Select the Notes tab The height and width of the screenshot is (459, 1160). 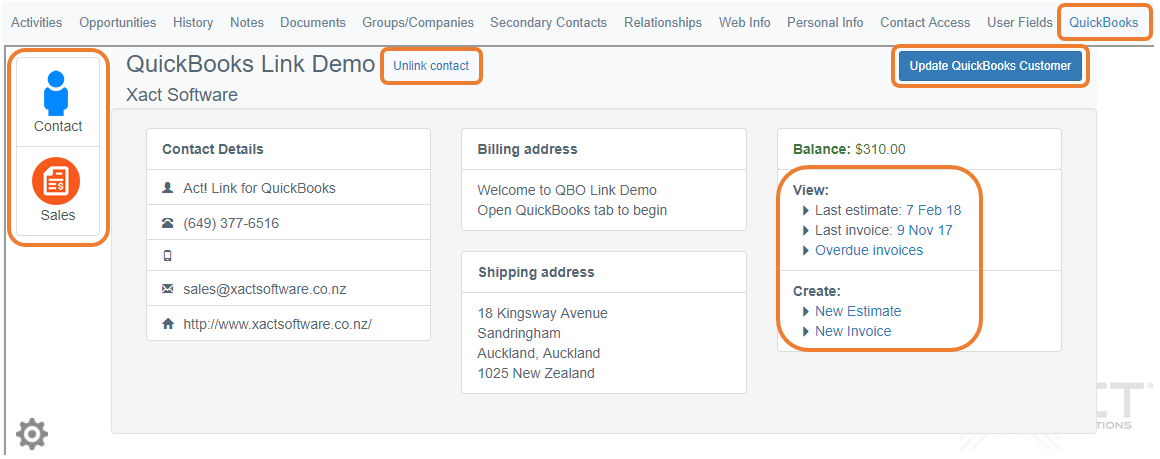point(247,22)
